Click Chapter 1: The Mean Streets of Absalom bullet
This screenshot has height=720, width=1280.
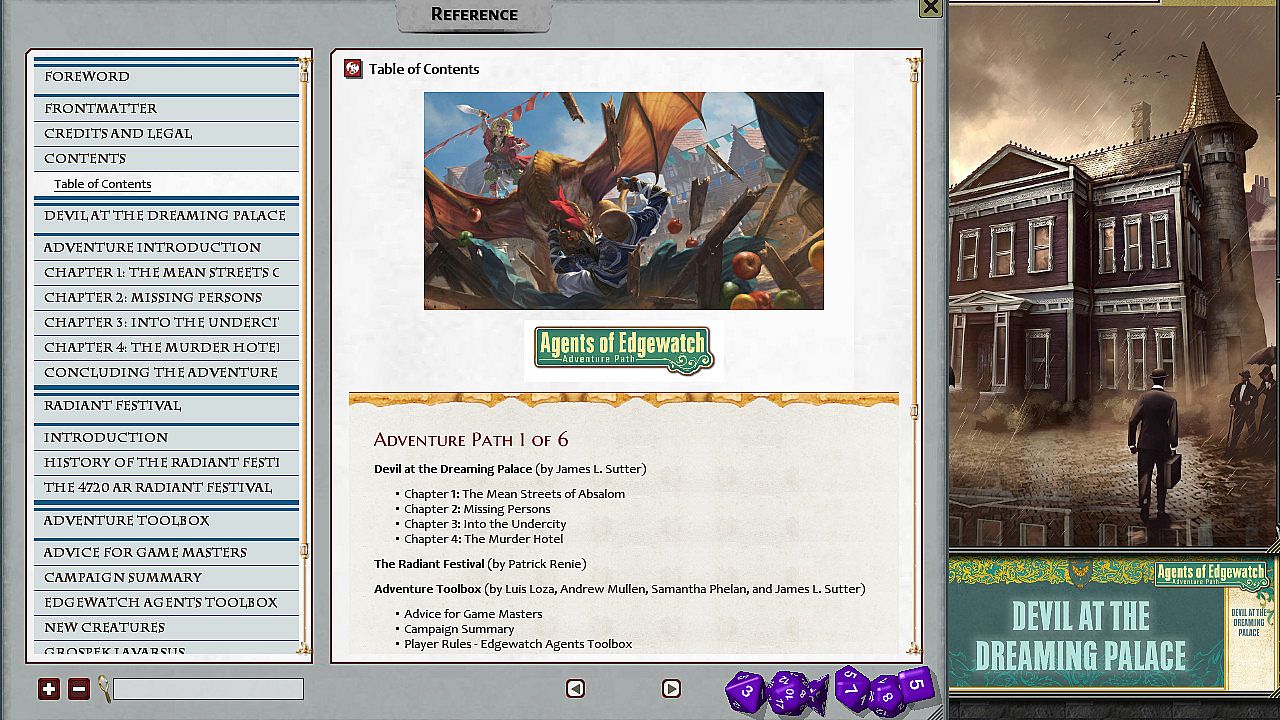(514, 494)
